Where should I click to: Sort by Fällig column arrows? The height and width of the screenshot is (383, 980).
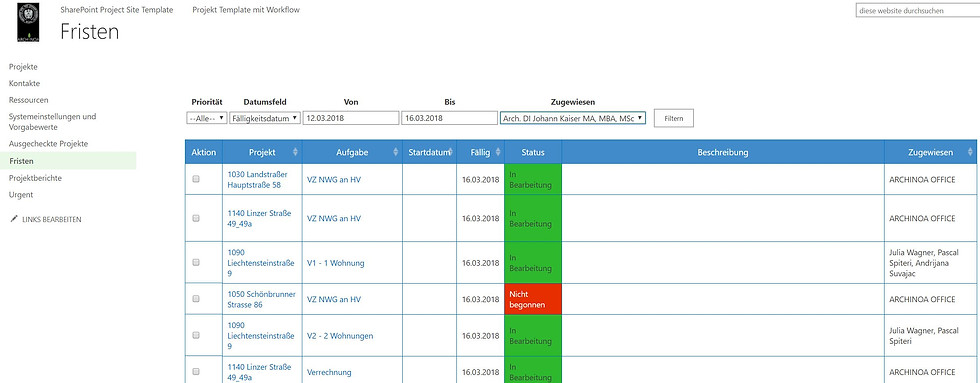coord(498,152)
